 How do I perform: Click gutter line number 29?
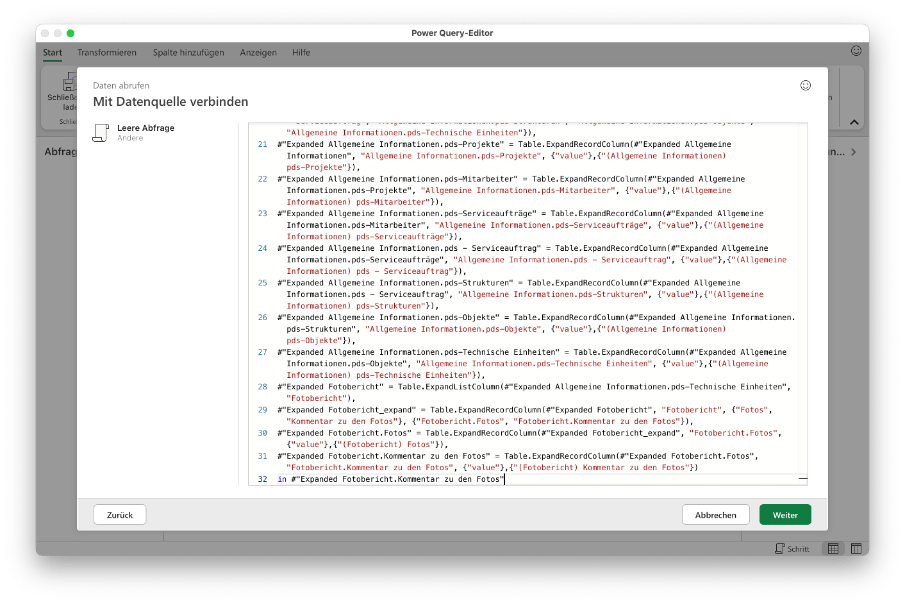262,410
